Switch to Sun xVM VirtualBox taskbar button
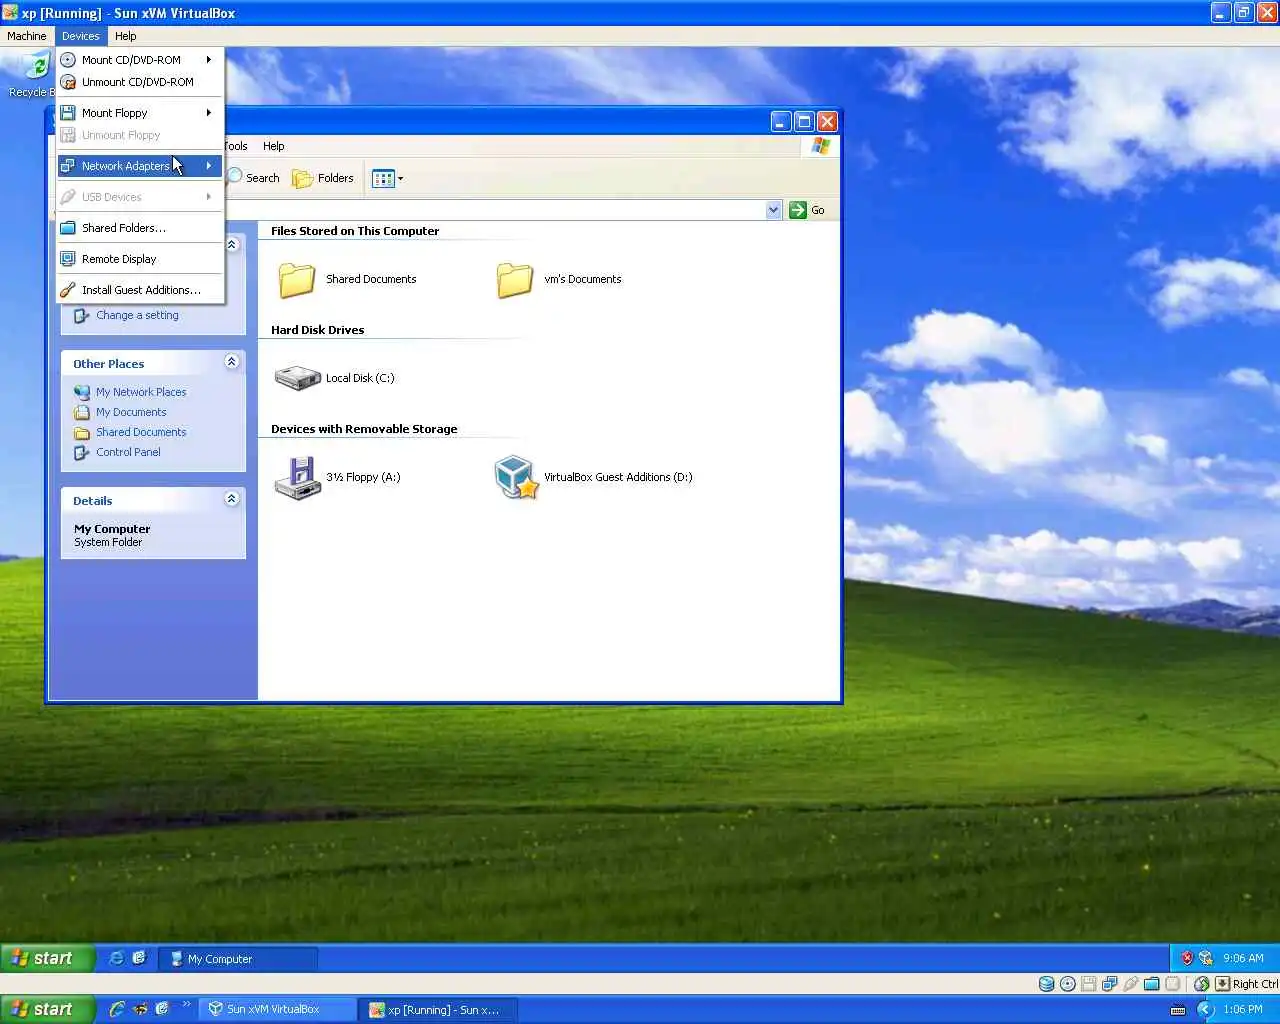Screen dimensions: 1280x1024 (x=278, y=1010)
